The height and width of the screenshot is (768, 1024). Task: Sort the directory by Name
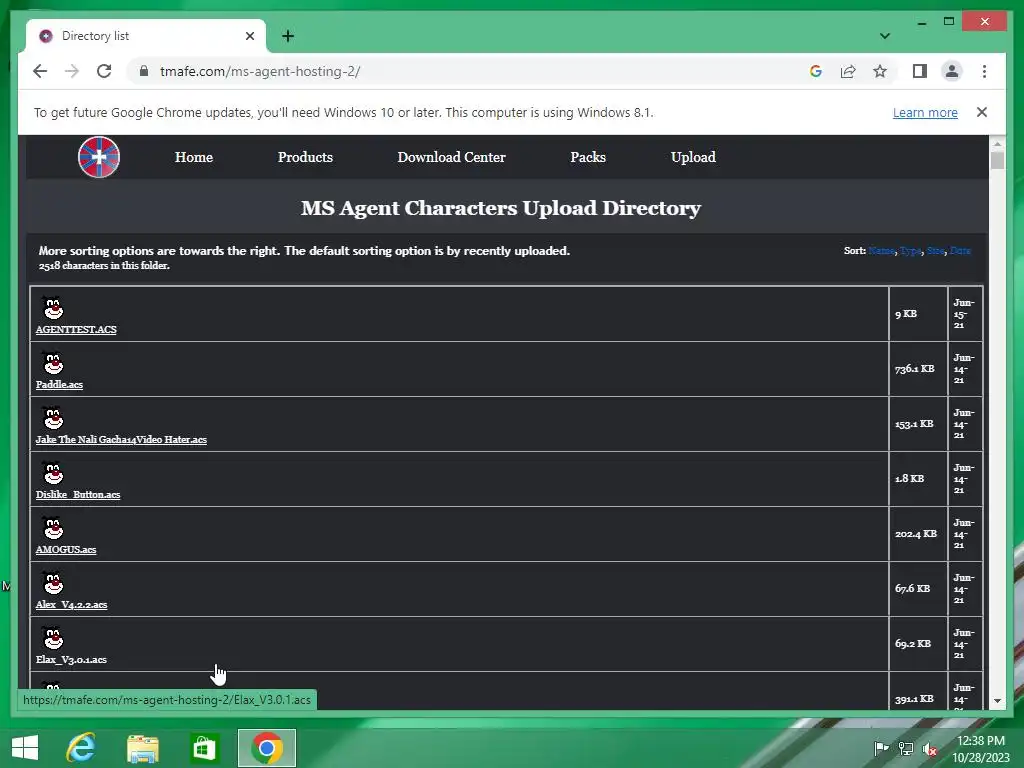pos(882,251)
